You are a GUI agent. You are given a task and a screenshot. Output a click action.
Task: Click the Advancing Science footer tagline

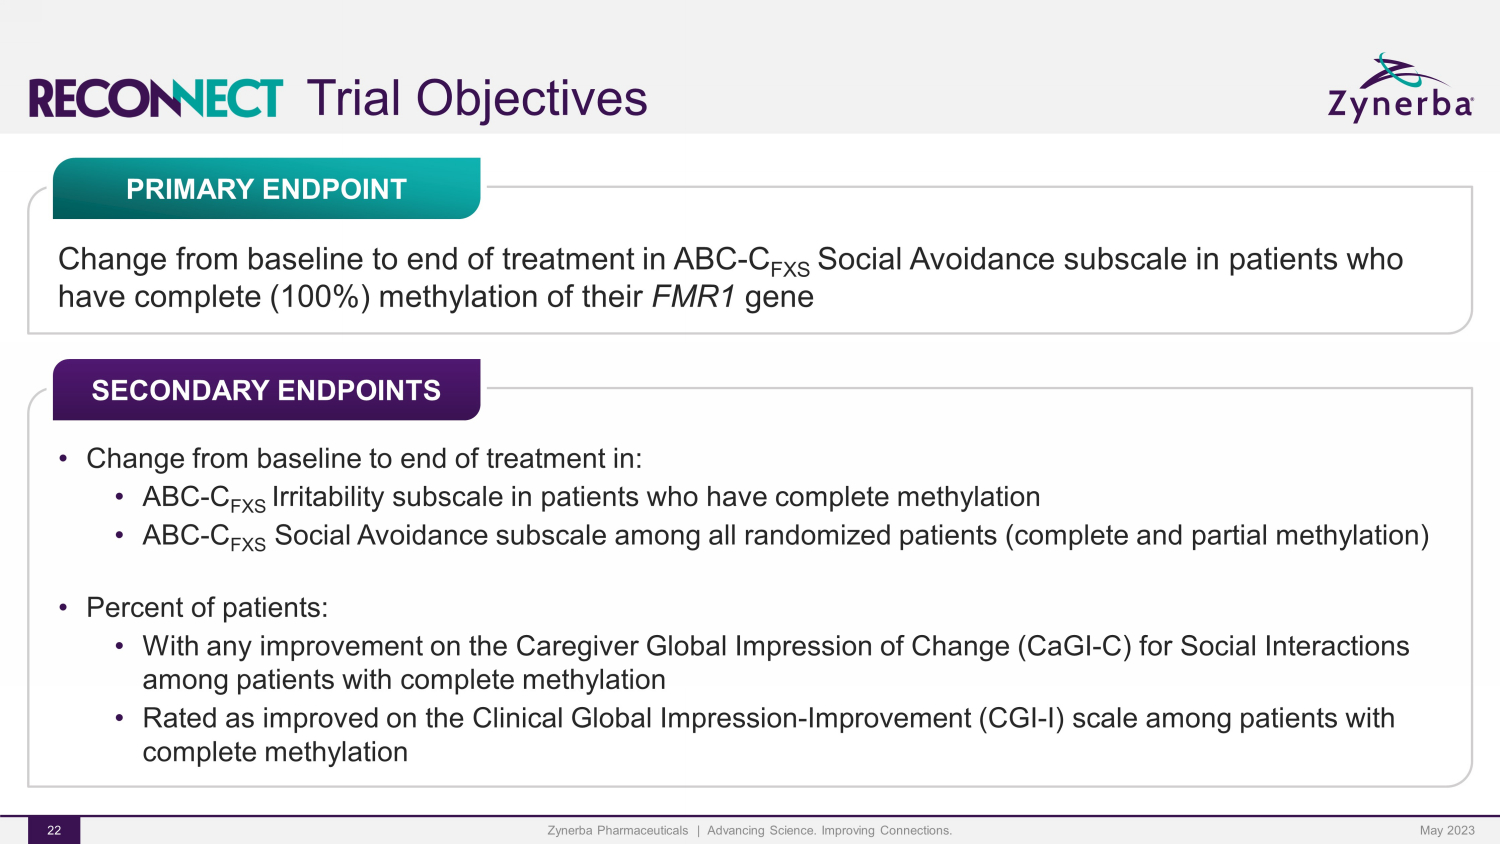[x=829, y=830]
